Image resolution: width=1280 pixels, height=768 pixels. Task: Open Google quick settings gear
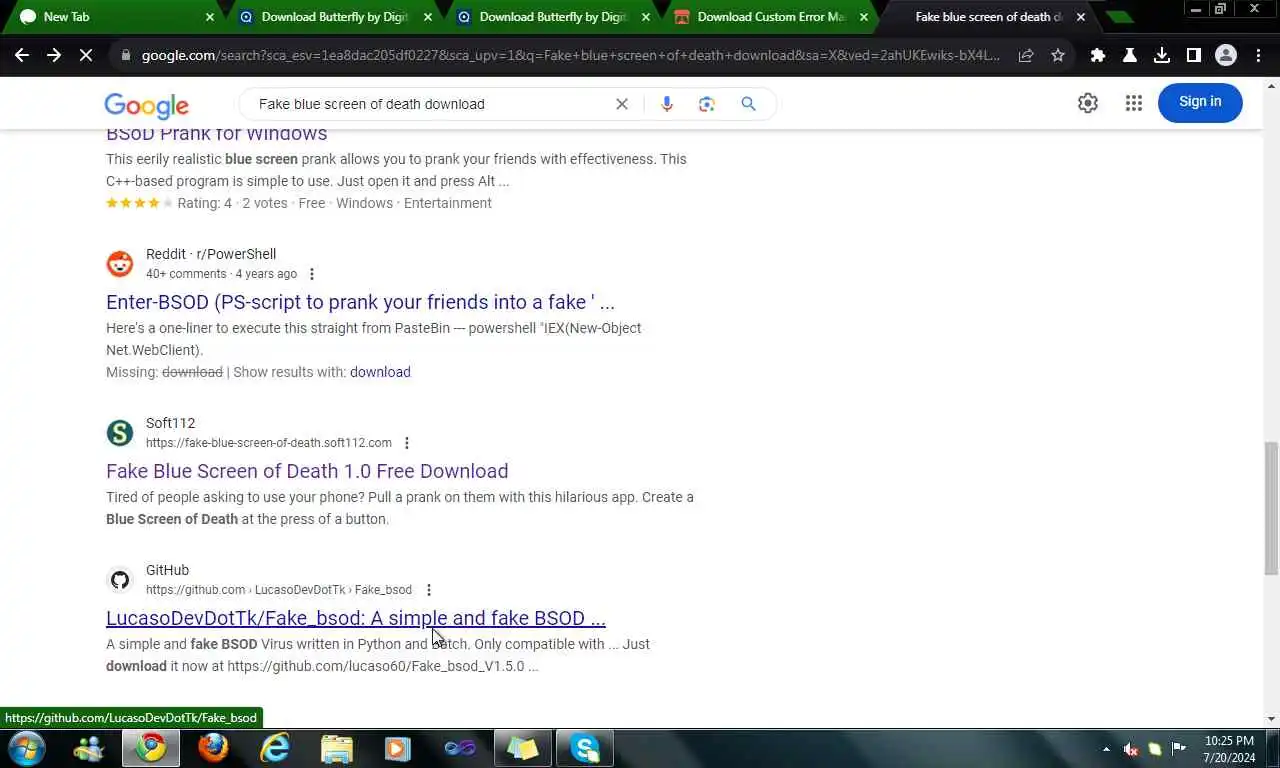point(1088,102)
